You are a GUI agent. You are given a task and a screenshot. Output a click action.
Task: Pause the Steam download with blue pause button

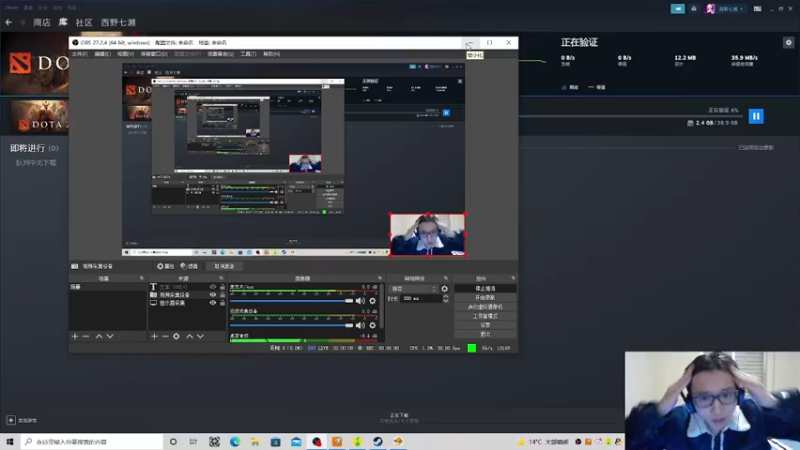756,116
